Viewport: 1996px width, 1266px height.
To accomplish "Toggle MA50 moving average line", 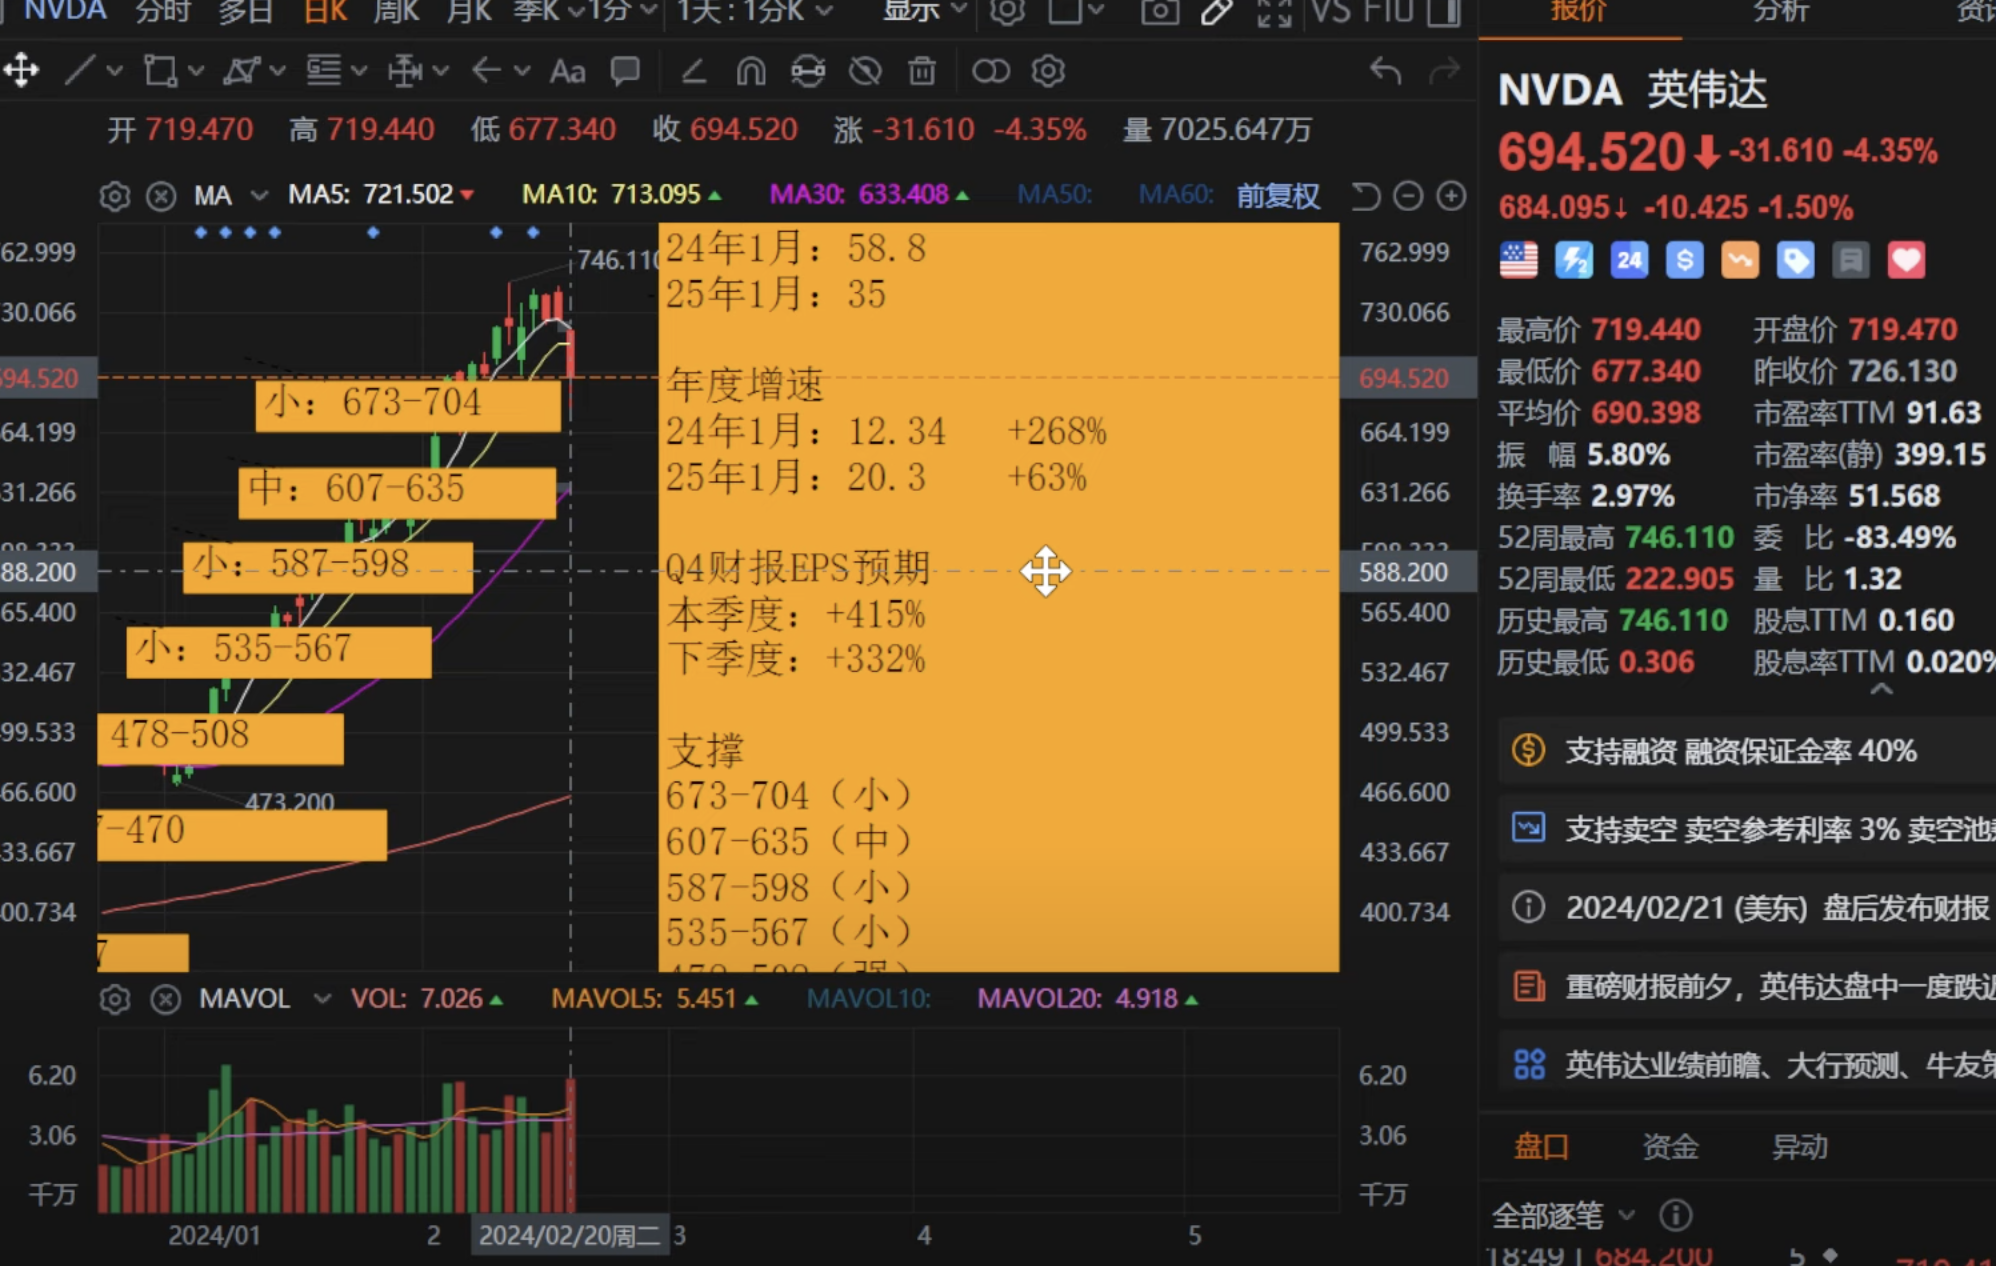I will click(1054, 194).
